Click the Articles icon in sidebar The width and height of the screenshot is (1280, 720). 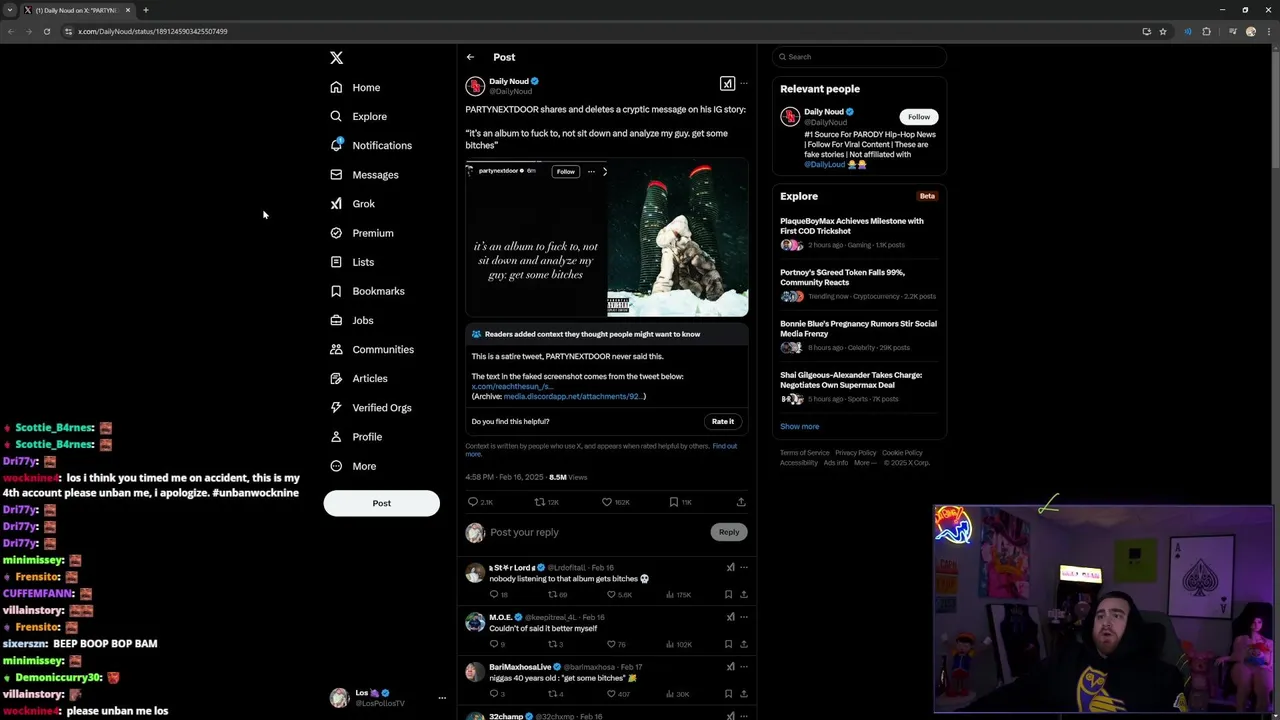tap(336, 378)
